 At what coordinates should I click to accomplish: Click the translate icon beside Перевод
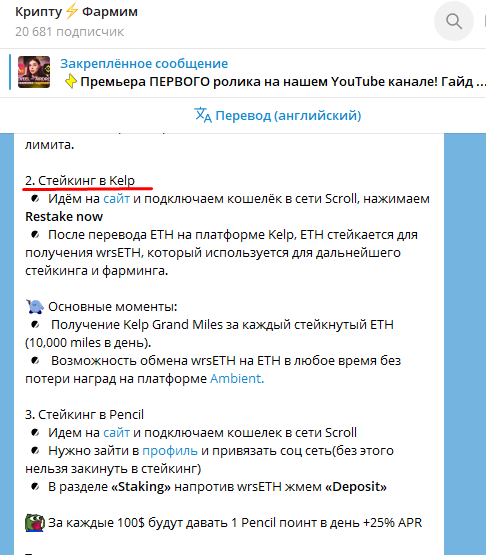point(203,115)
